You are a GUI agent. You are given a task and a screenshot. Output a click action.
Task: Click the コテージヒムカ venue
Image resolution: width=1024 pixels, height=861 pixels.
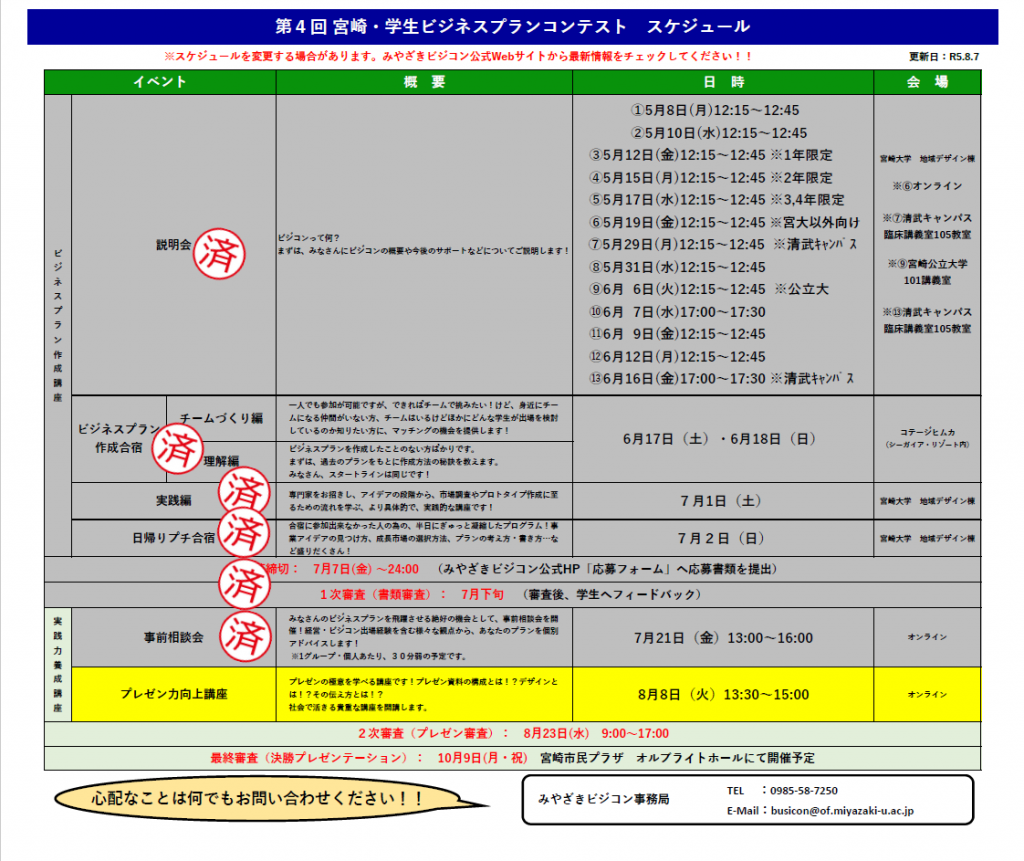pyautogui.click(x=927, y=438)
